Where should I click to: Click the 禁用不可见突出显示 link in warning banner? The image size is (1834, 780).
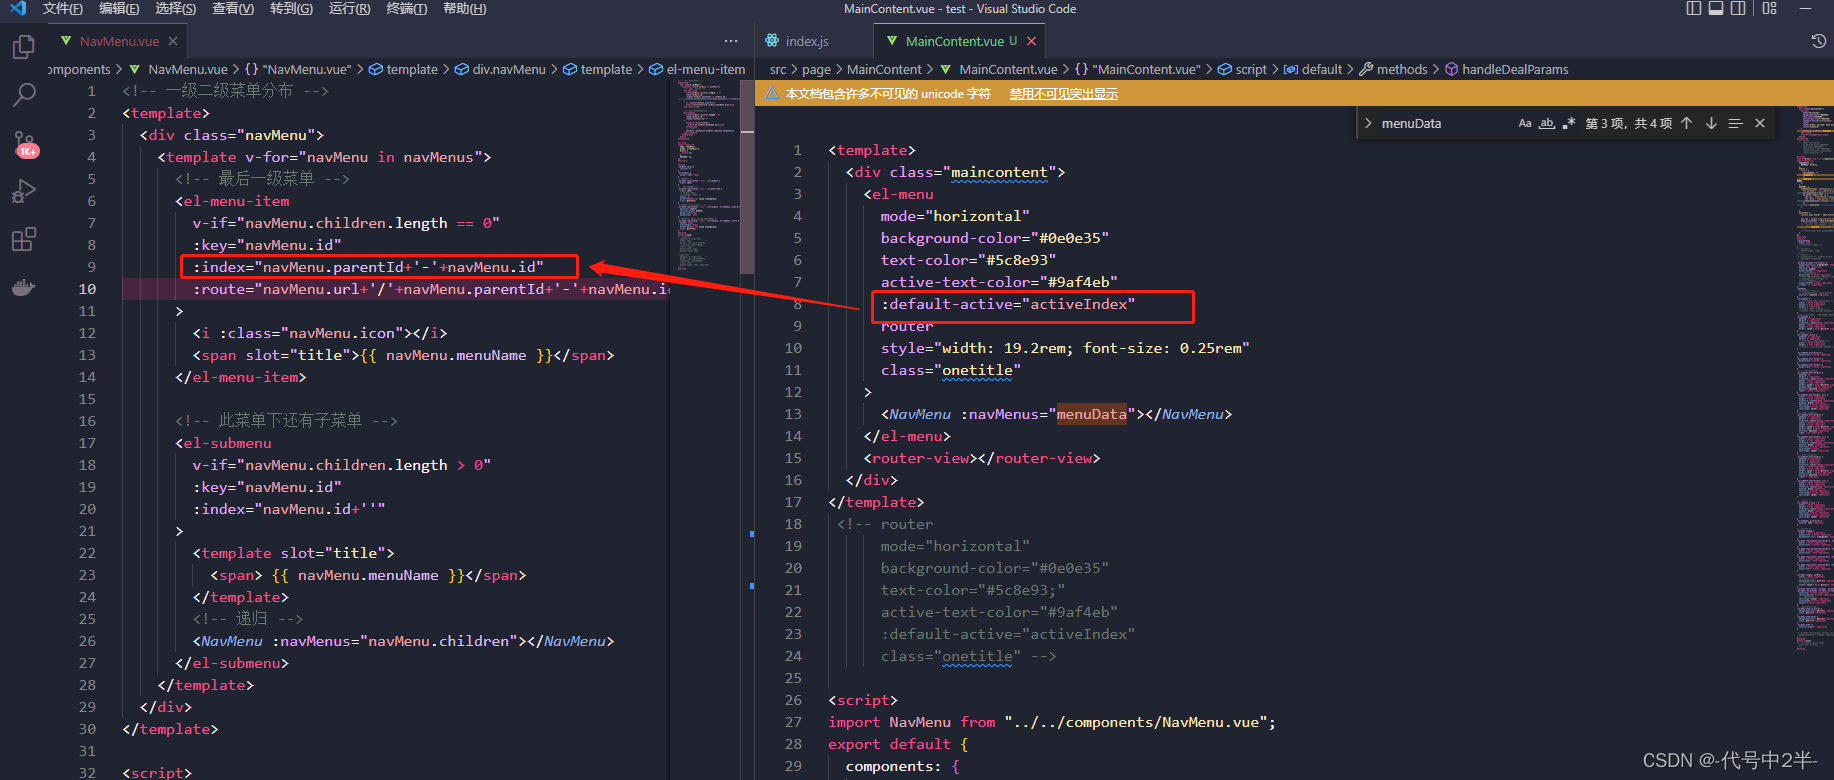[x=1063, y=94]
